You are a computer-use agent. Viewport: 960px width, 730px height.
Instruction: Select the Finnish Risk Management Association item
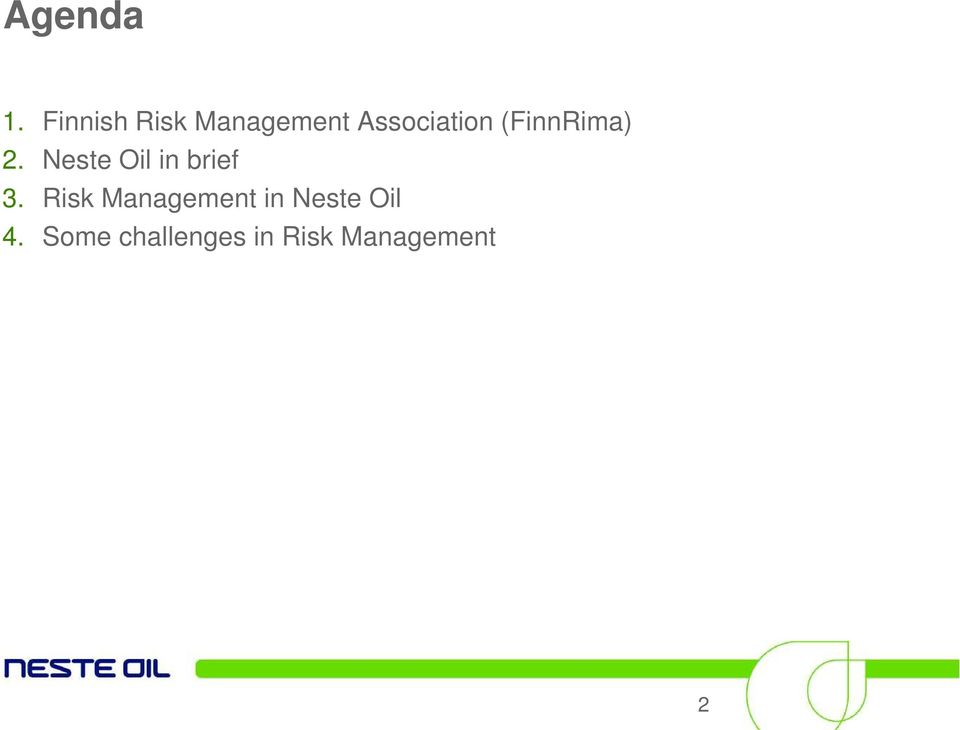[x=337, y=121]
